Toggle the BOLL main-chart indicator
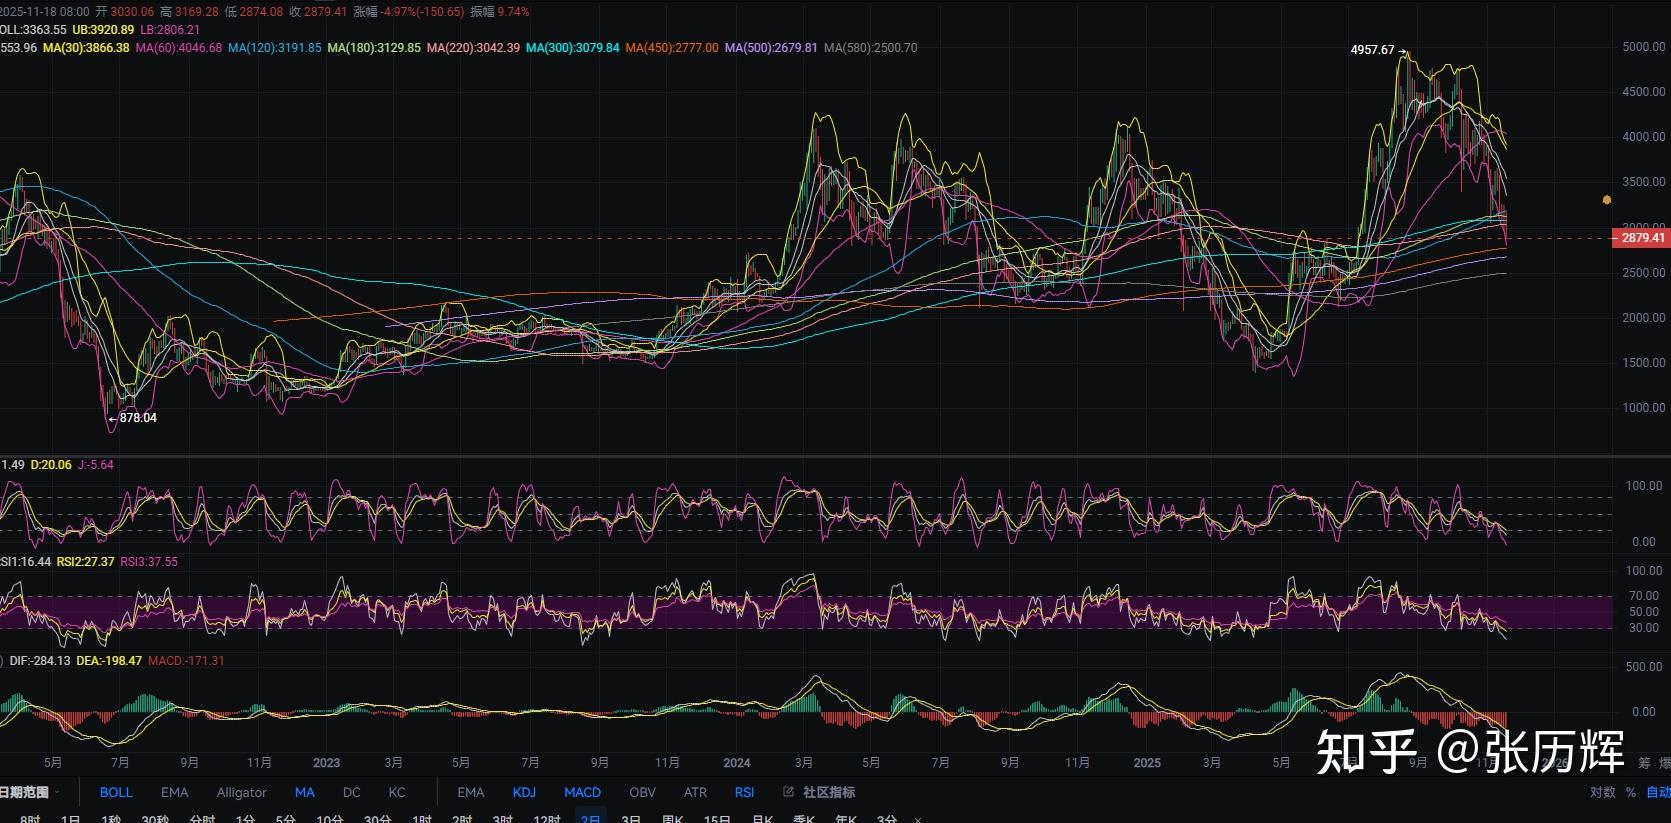 click(x=116, y=792)
